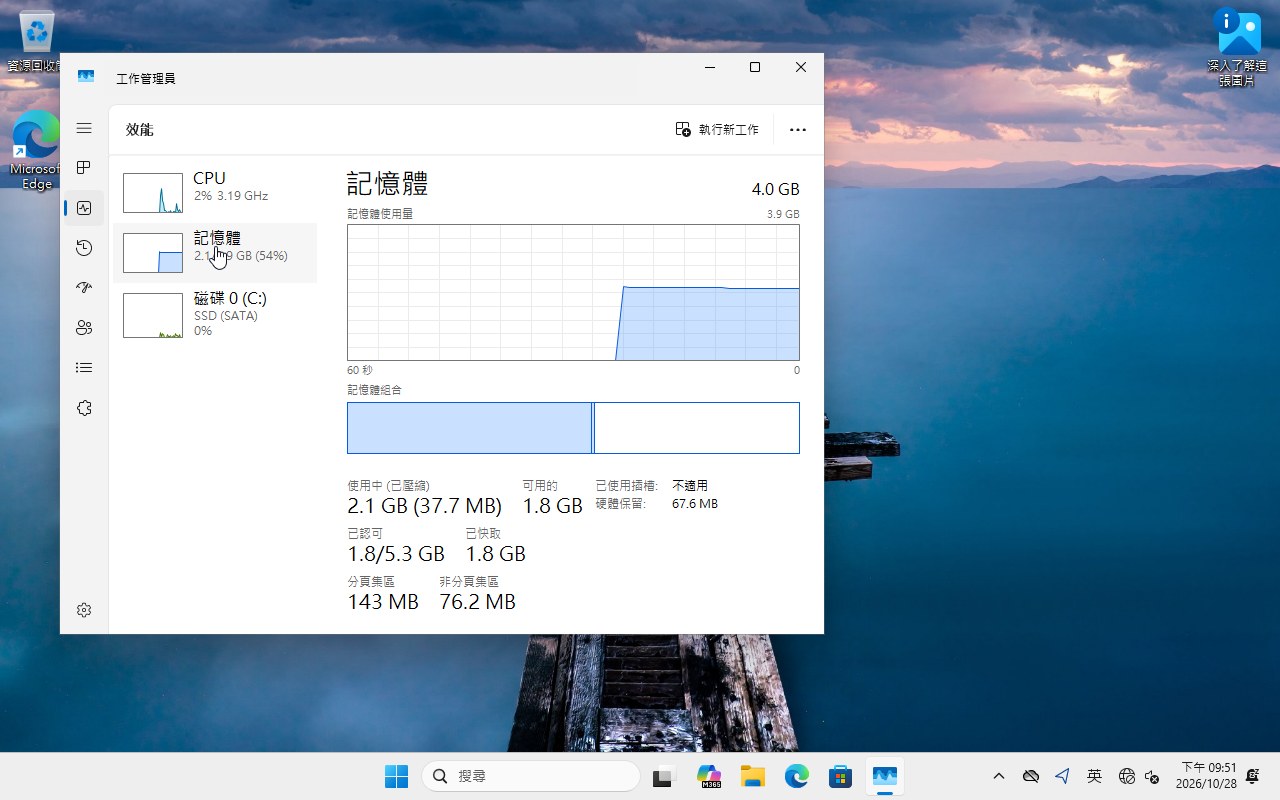Click the 2.1 GB (37.7 MB) in-use value

click(x=424, y=506)
